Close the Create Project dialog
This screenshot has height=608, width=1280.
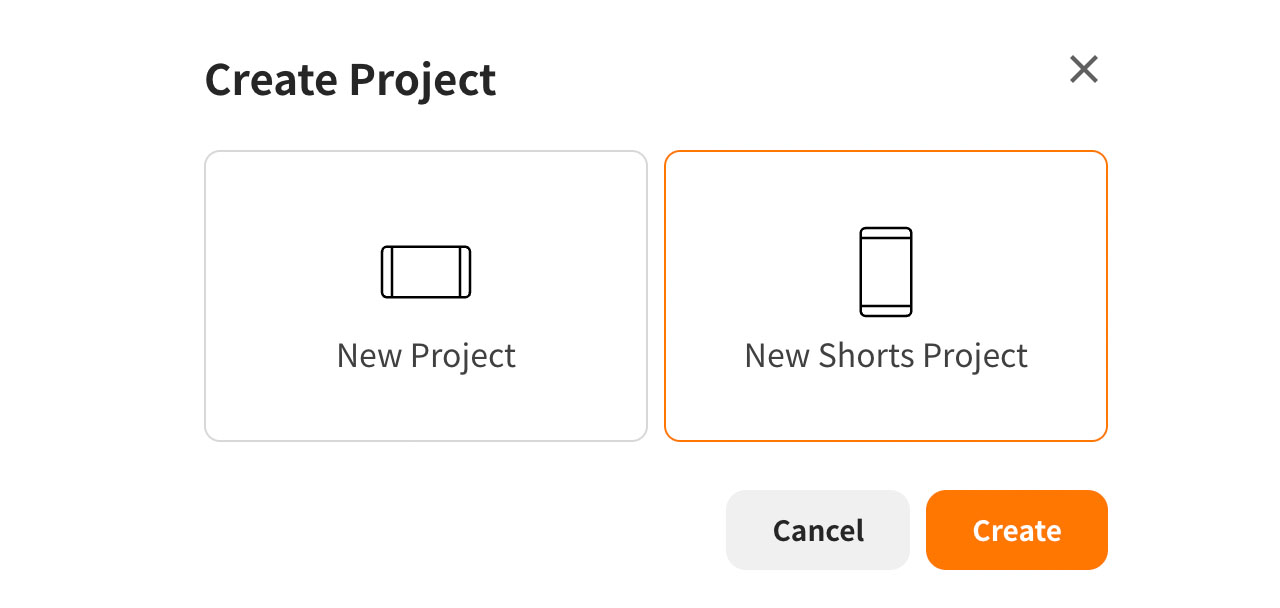coord(1084,70)
